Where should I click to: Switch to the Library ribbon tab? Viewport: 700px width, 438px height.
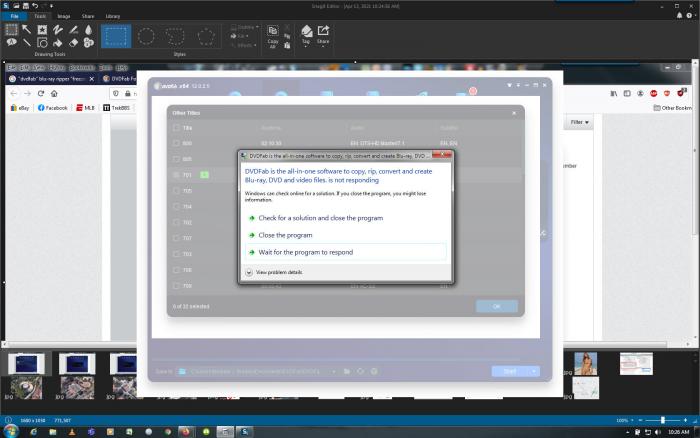[x=113, y=17]
